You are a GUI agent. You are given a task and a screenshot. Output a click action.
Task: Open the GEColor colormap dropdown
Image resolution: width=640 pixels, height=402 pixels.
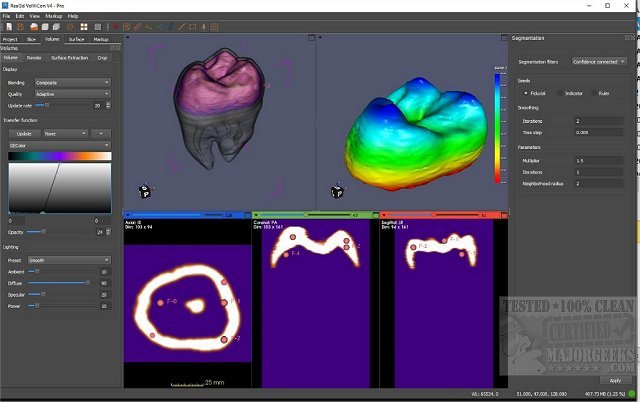[60, 145]
